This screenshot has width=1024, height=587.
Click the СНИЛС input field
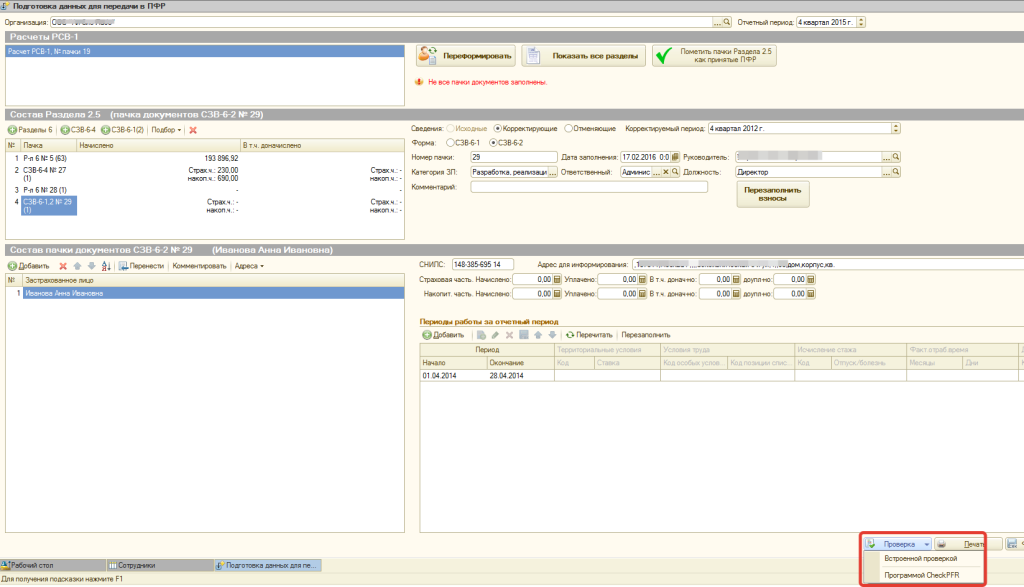pos(483,264)
